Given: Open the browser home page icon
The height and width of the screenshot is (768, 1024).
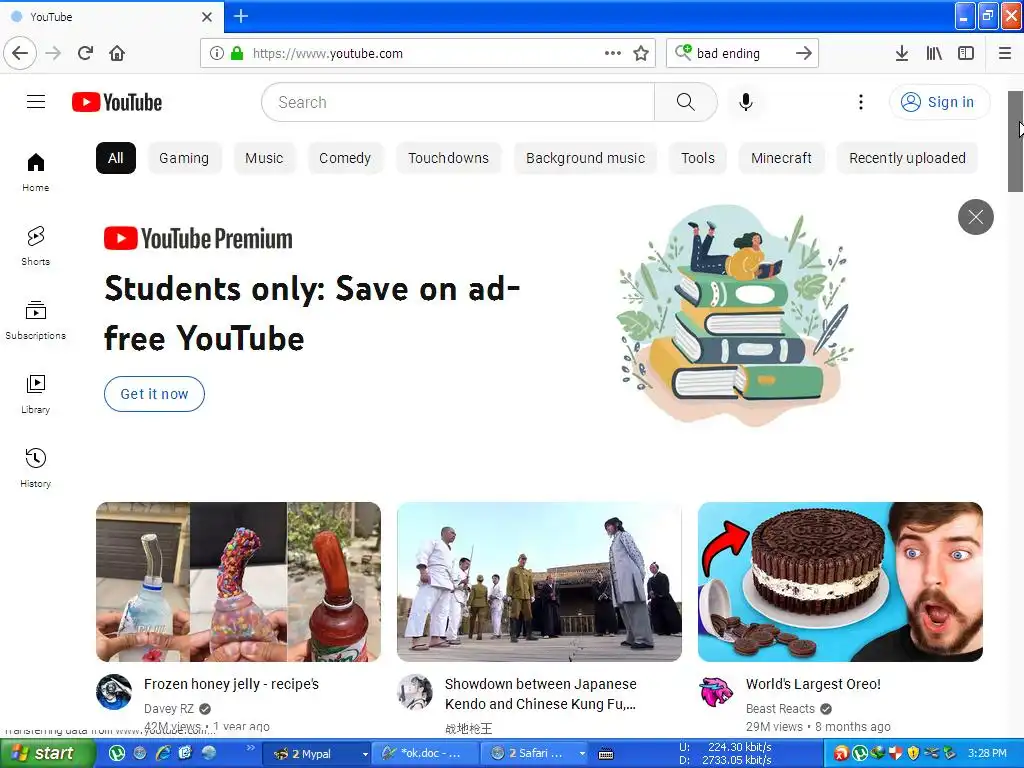Looking at the screenshot, I should (x=117, y=53).
